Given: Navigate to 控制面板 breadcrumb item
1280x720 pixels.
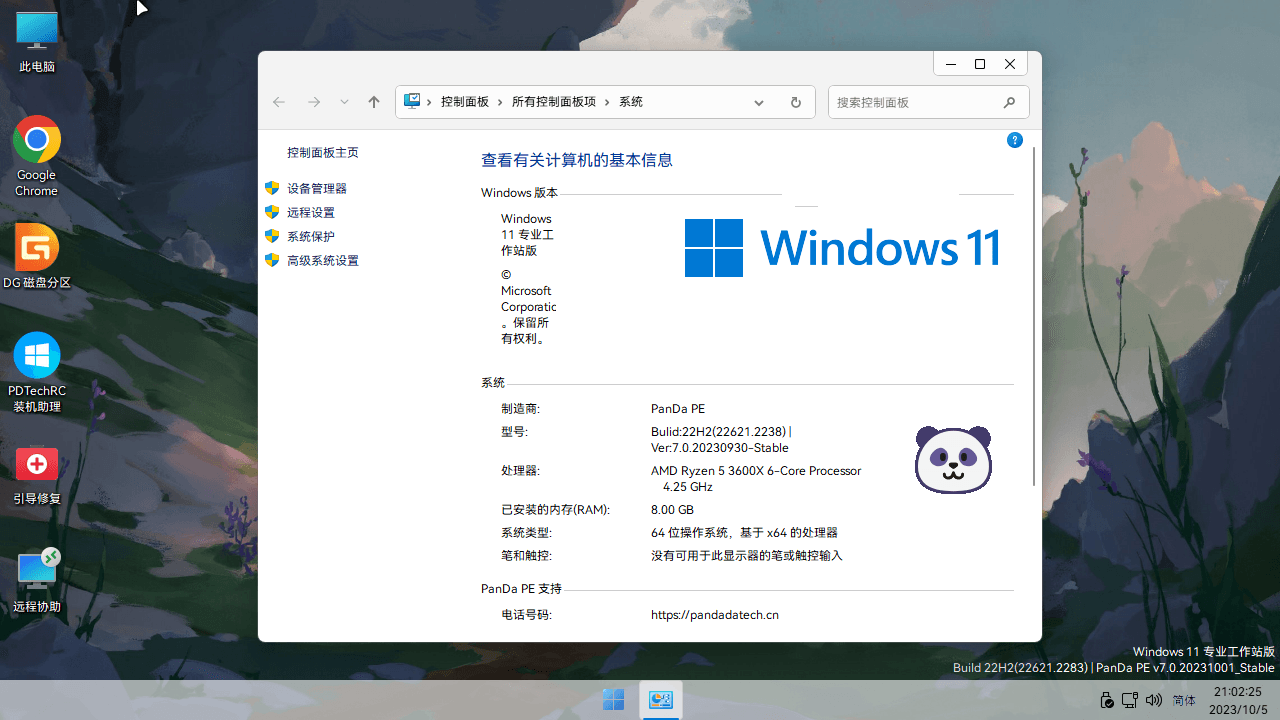Looking at the screenshot, I should [465, 102].
